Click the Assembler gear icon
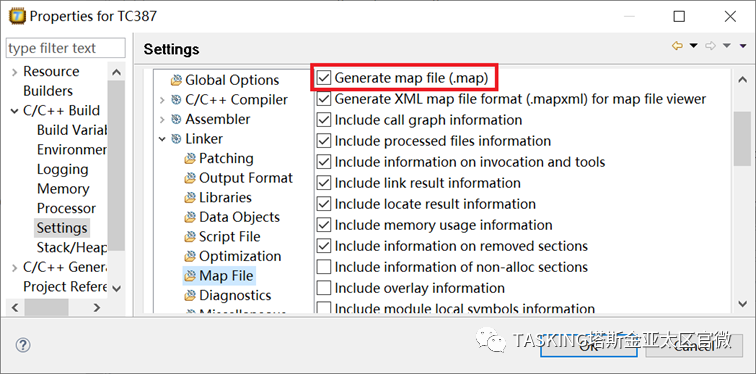 pyautogui.click(x=176, y=120)
